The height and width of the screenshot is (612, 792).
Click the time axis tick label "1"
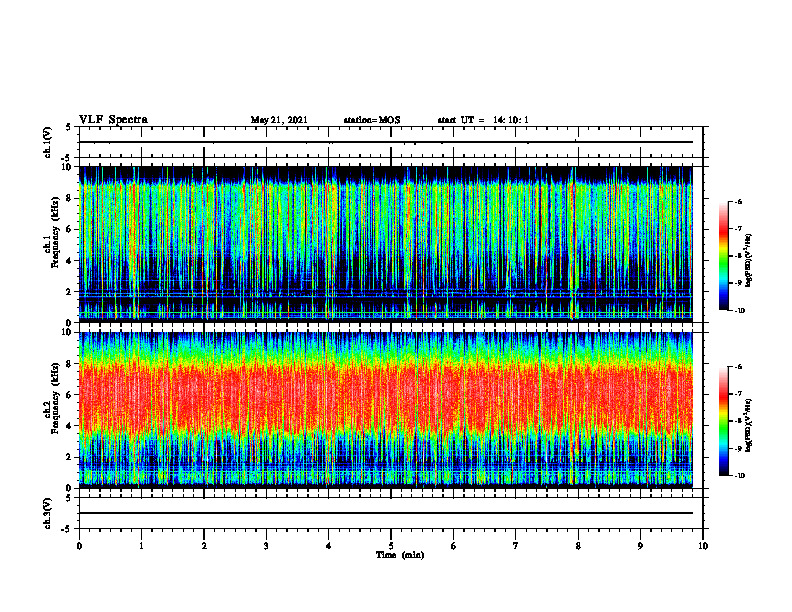click(x=141, y=546)
